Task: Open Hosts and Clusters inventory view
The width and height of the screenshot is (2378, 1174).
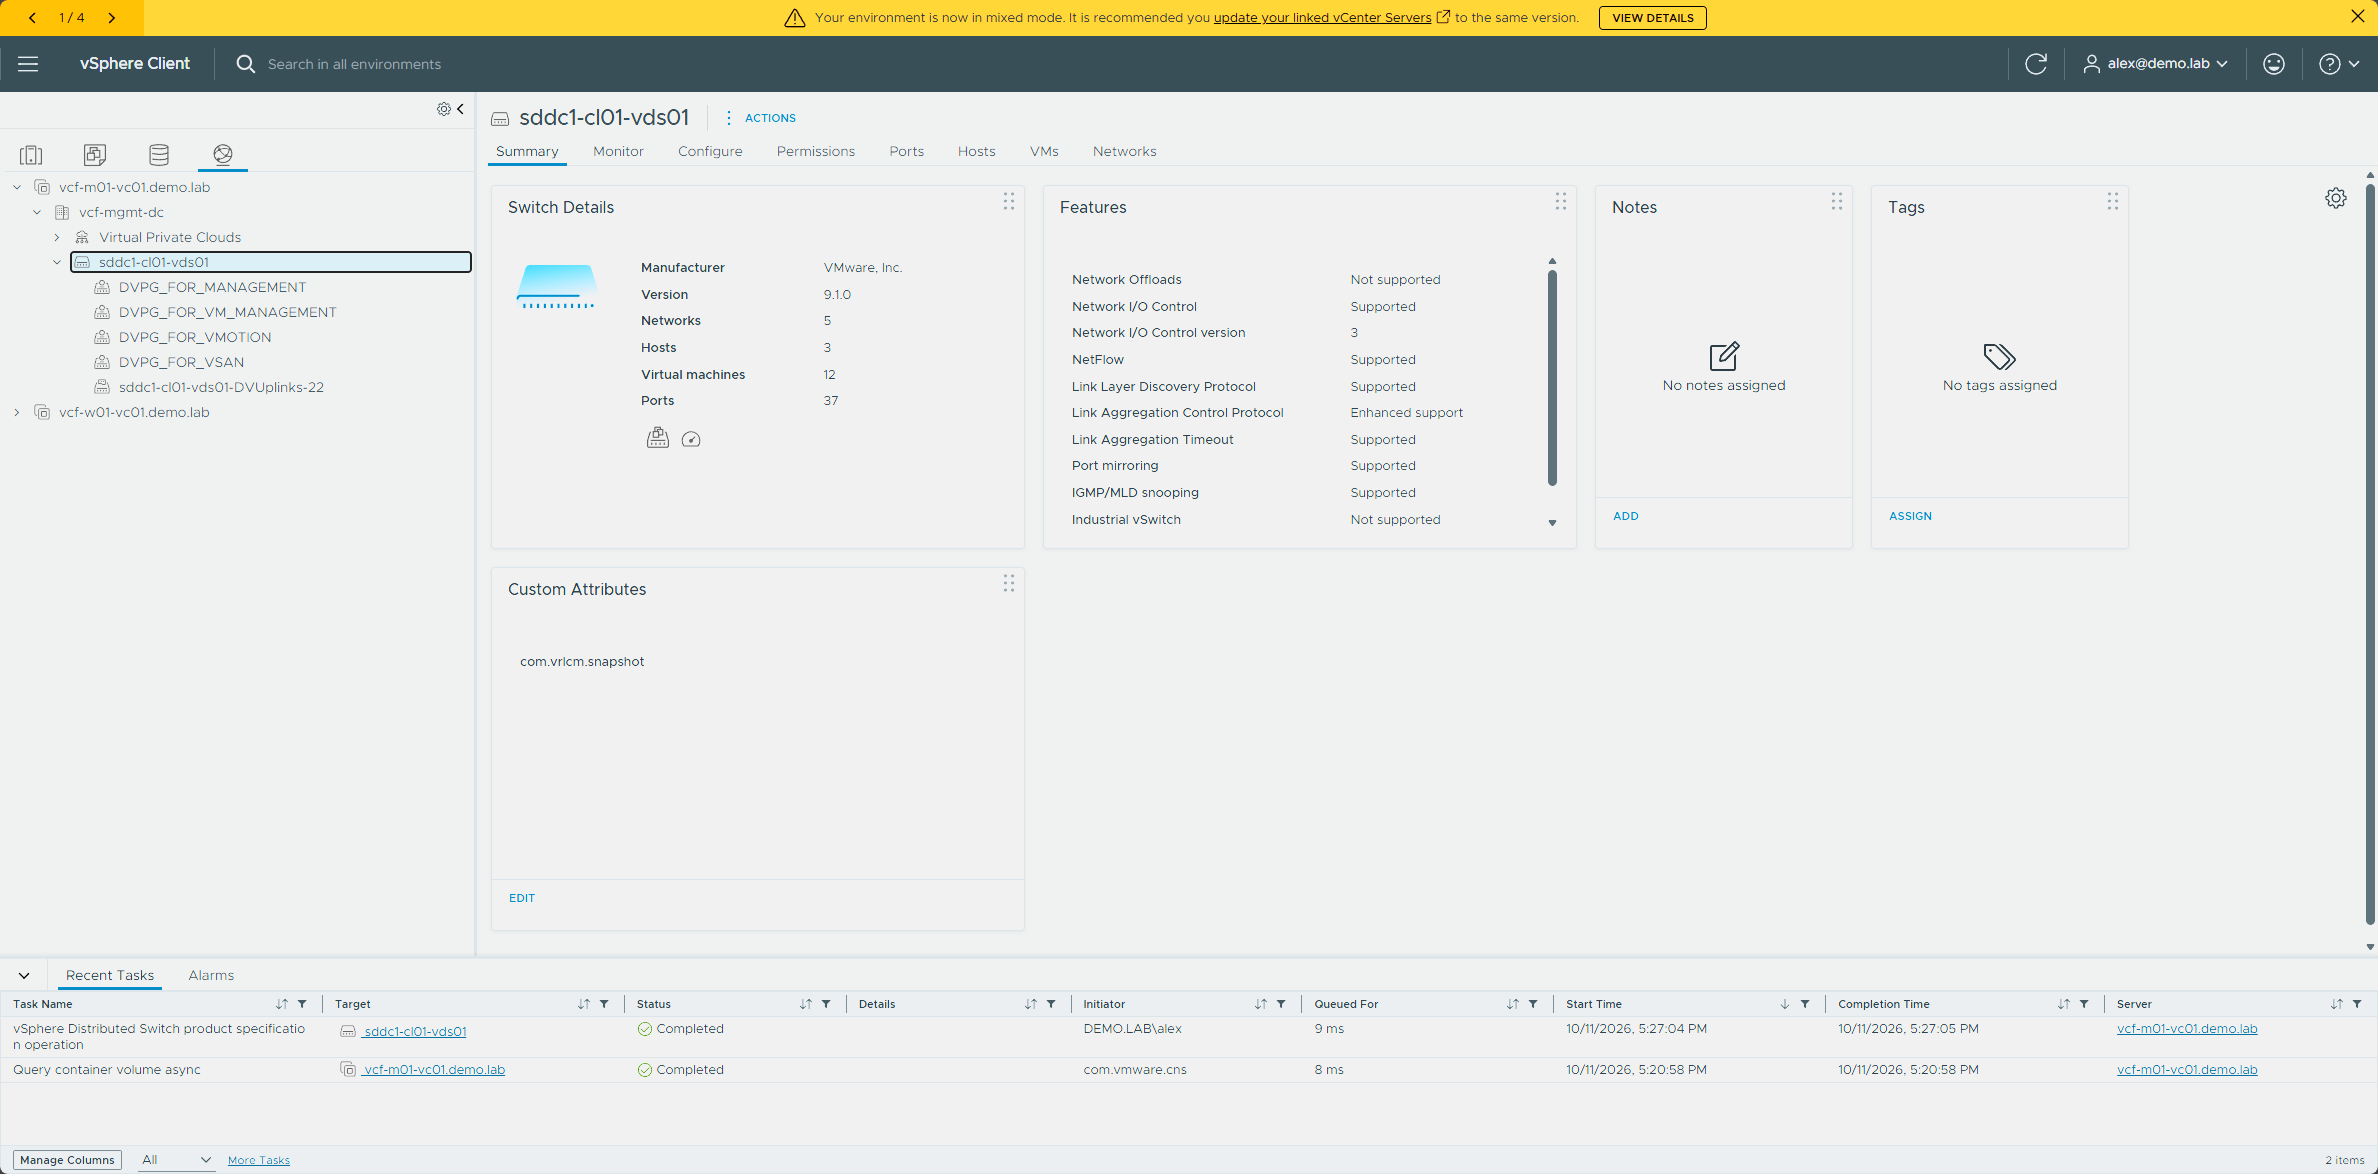Action: tap(31, 155)
